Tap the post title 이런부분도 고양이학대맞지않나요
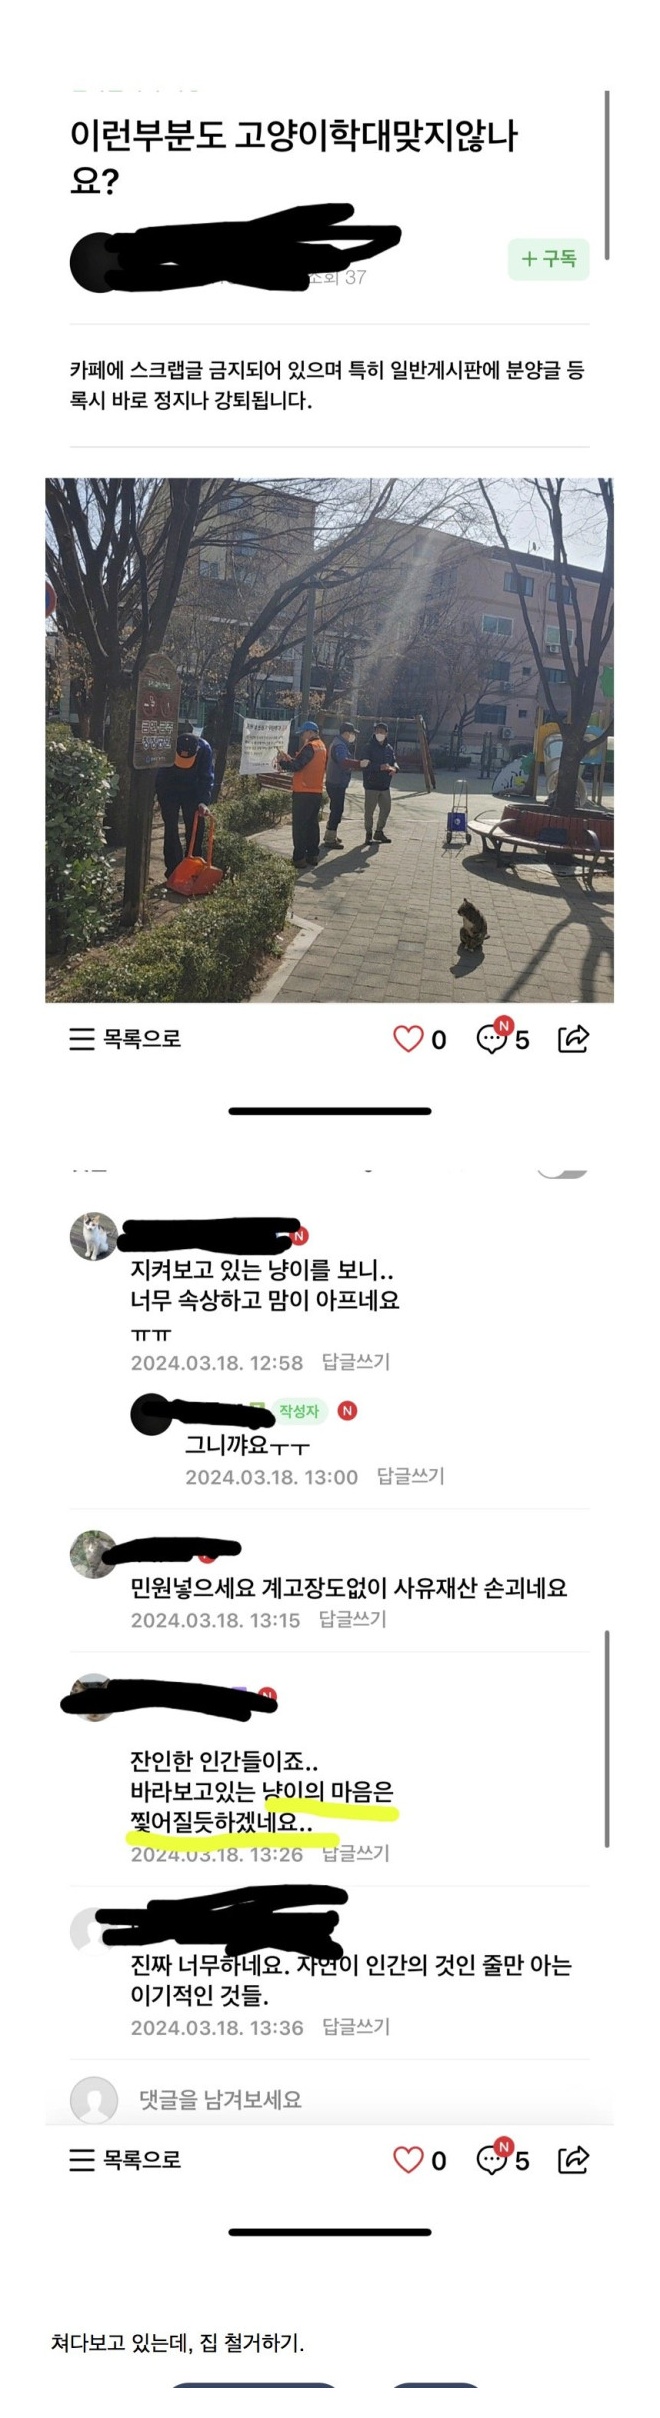This screenshot has width=660, height=2418. 294,157
